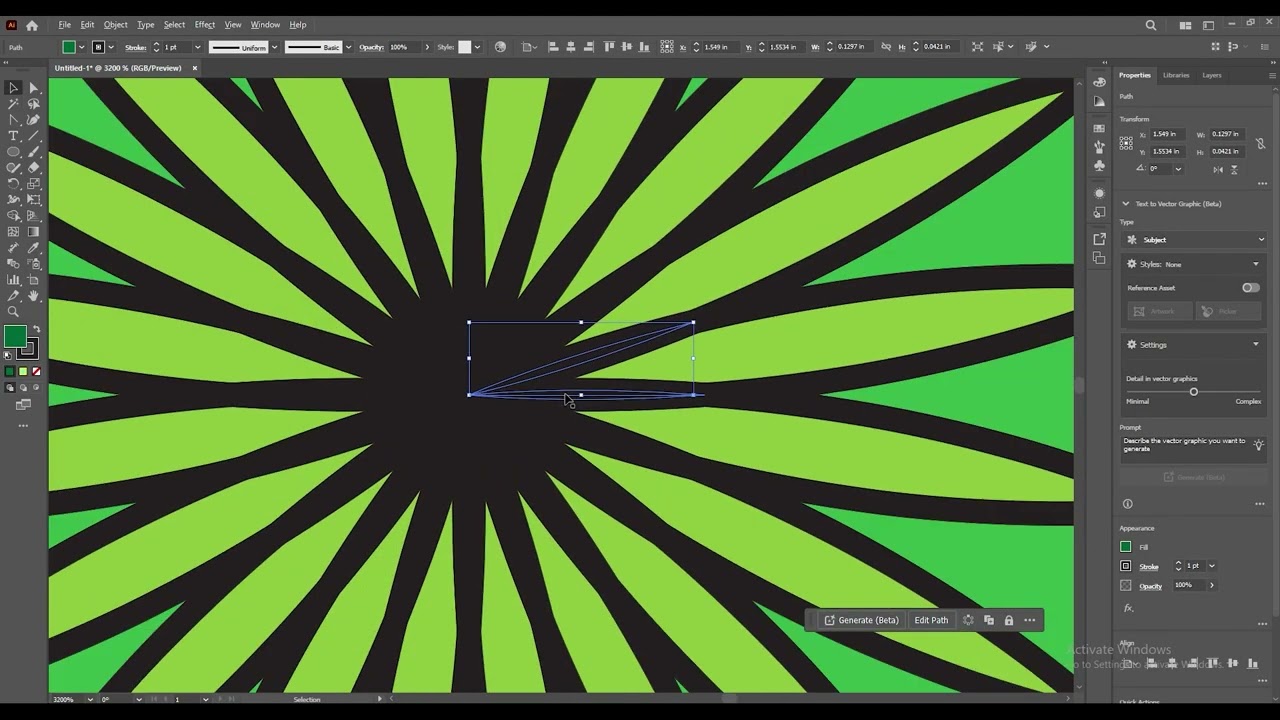Open the Subject type dropdown
This screenshot has height=720, width=1280.
click(1194, 240)
